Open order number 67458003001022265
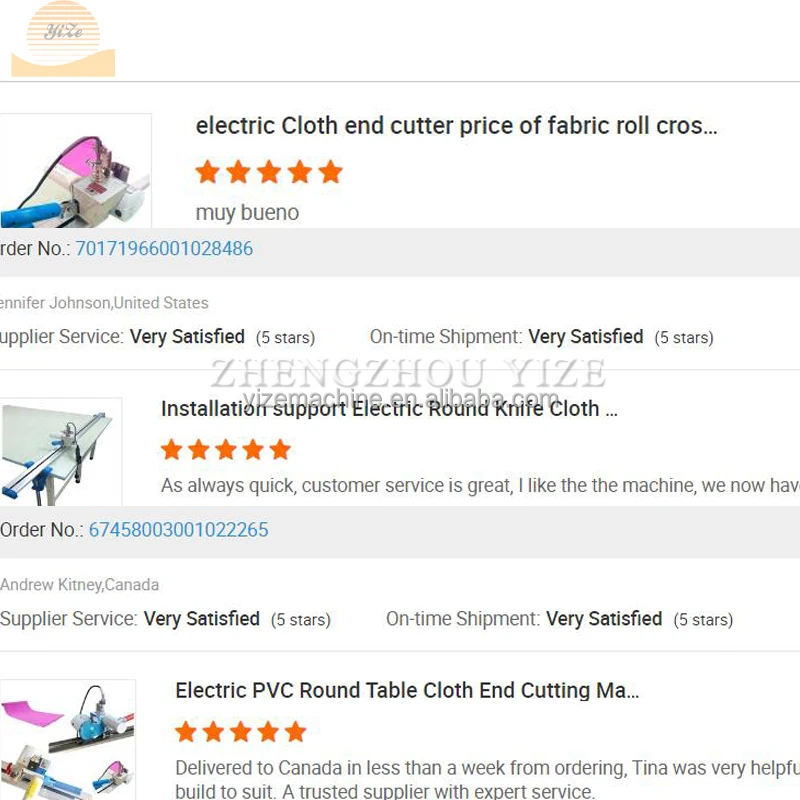Image resolution: width=800 pixels, height=800 pixels. [x=178, y=530]
